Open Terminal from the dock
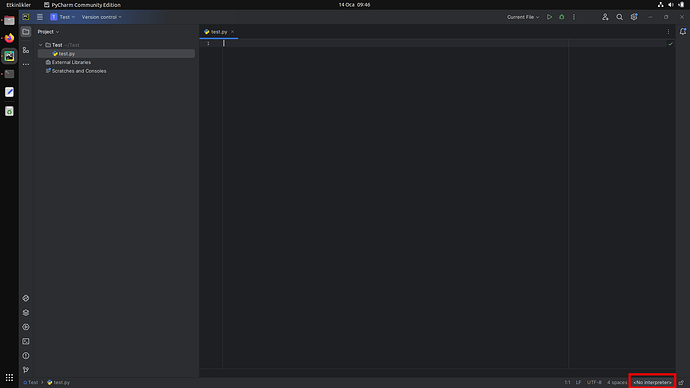 pyautogui.click(x=9, y=74)
